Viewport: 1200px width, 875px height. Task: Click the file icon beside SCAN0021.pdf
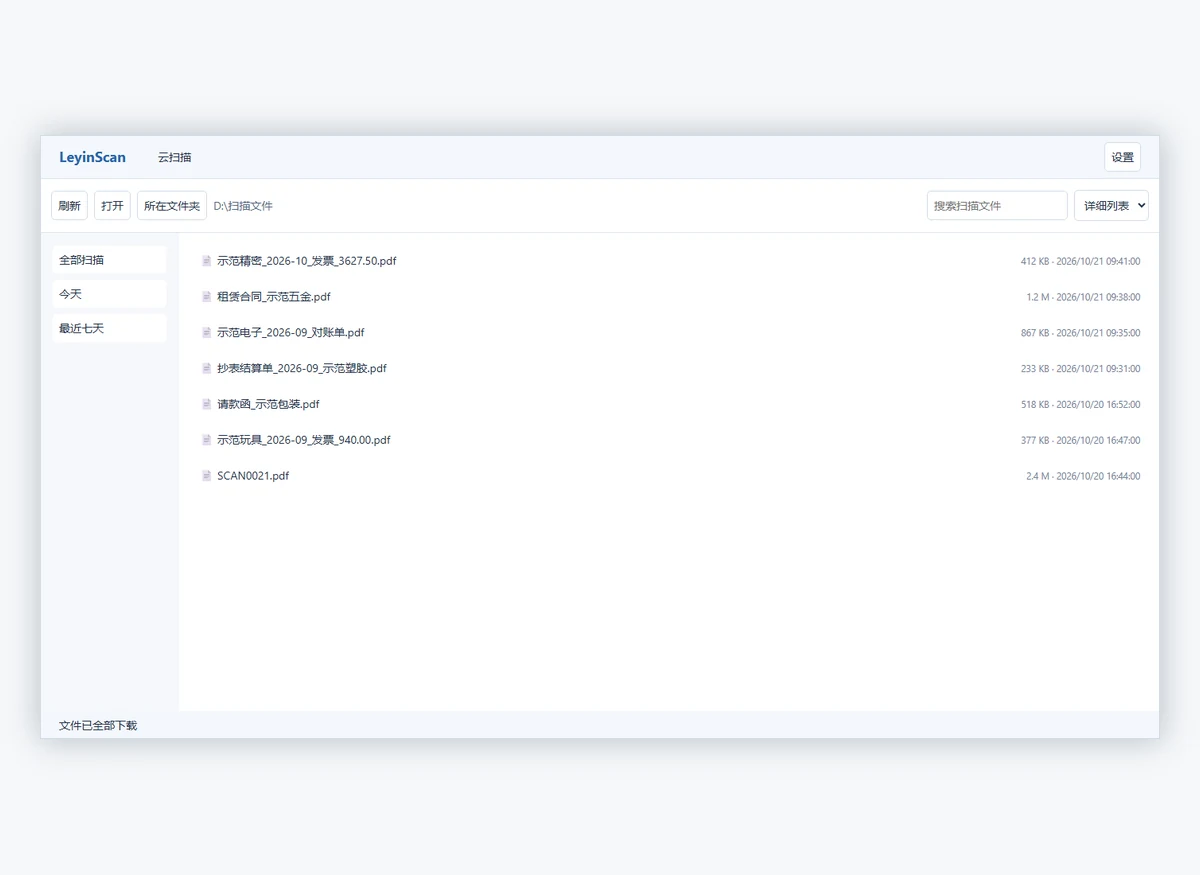click(x=207, y=476)
